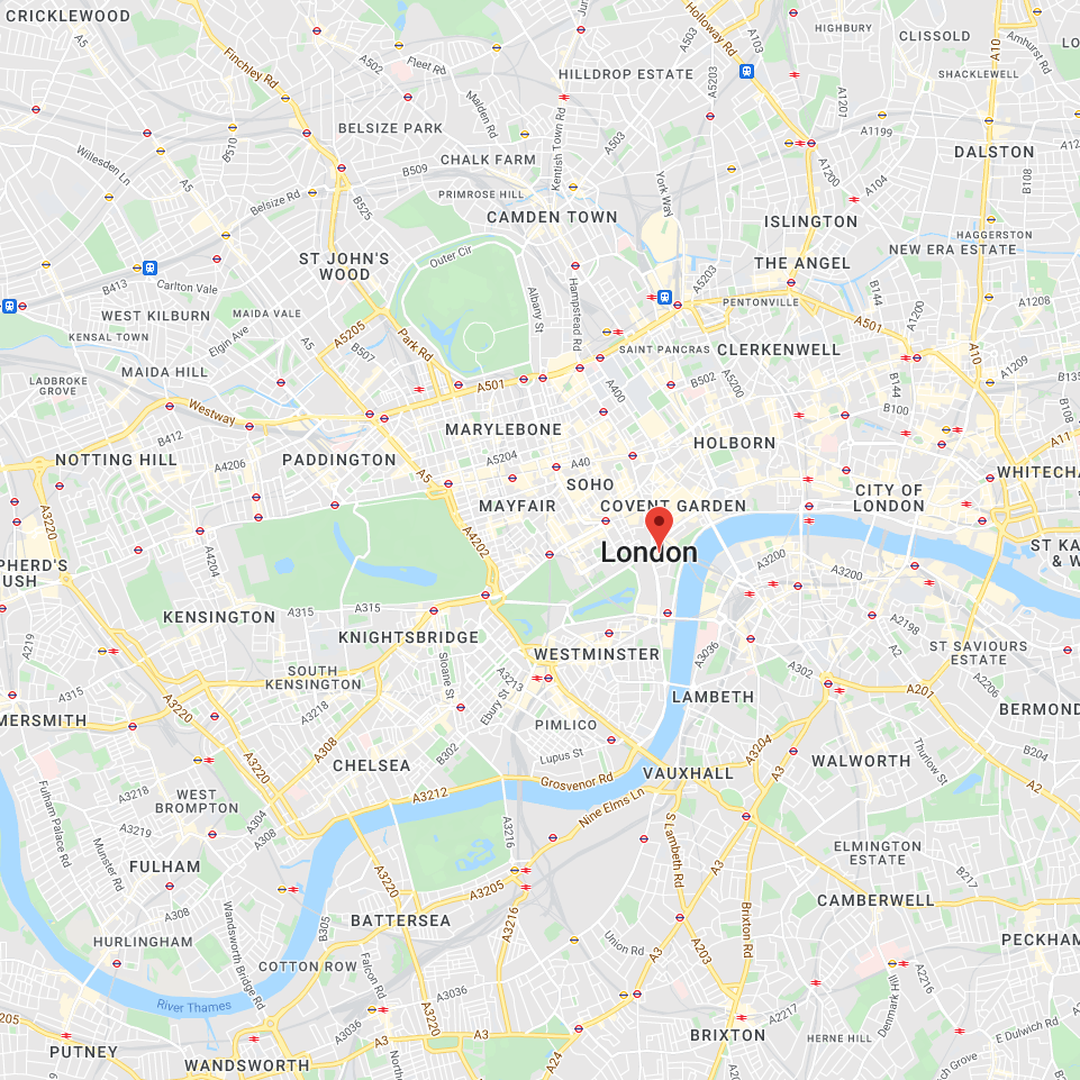Select the Camden Town district label

tap(552, 217)
